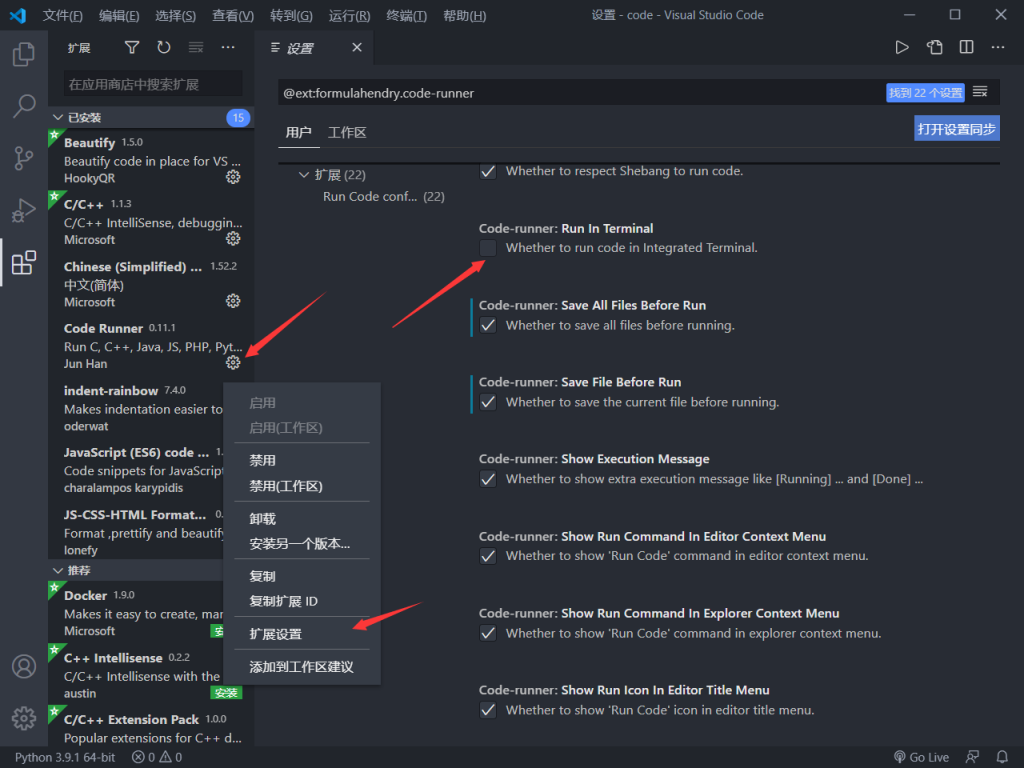Enable the Run In Terminal checkbox
This screenshot has width=1024, height=768.
pyautogui.click(x=488, y=248)
